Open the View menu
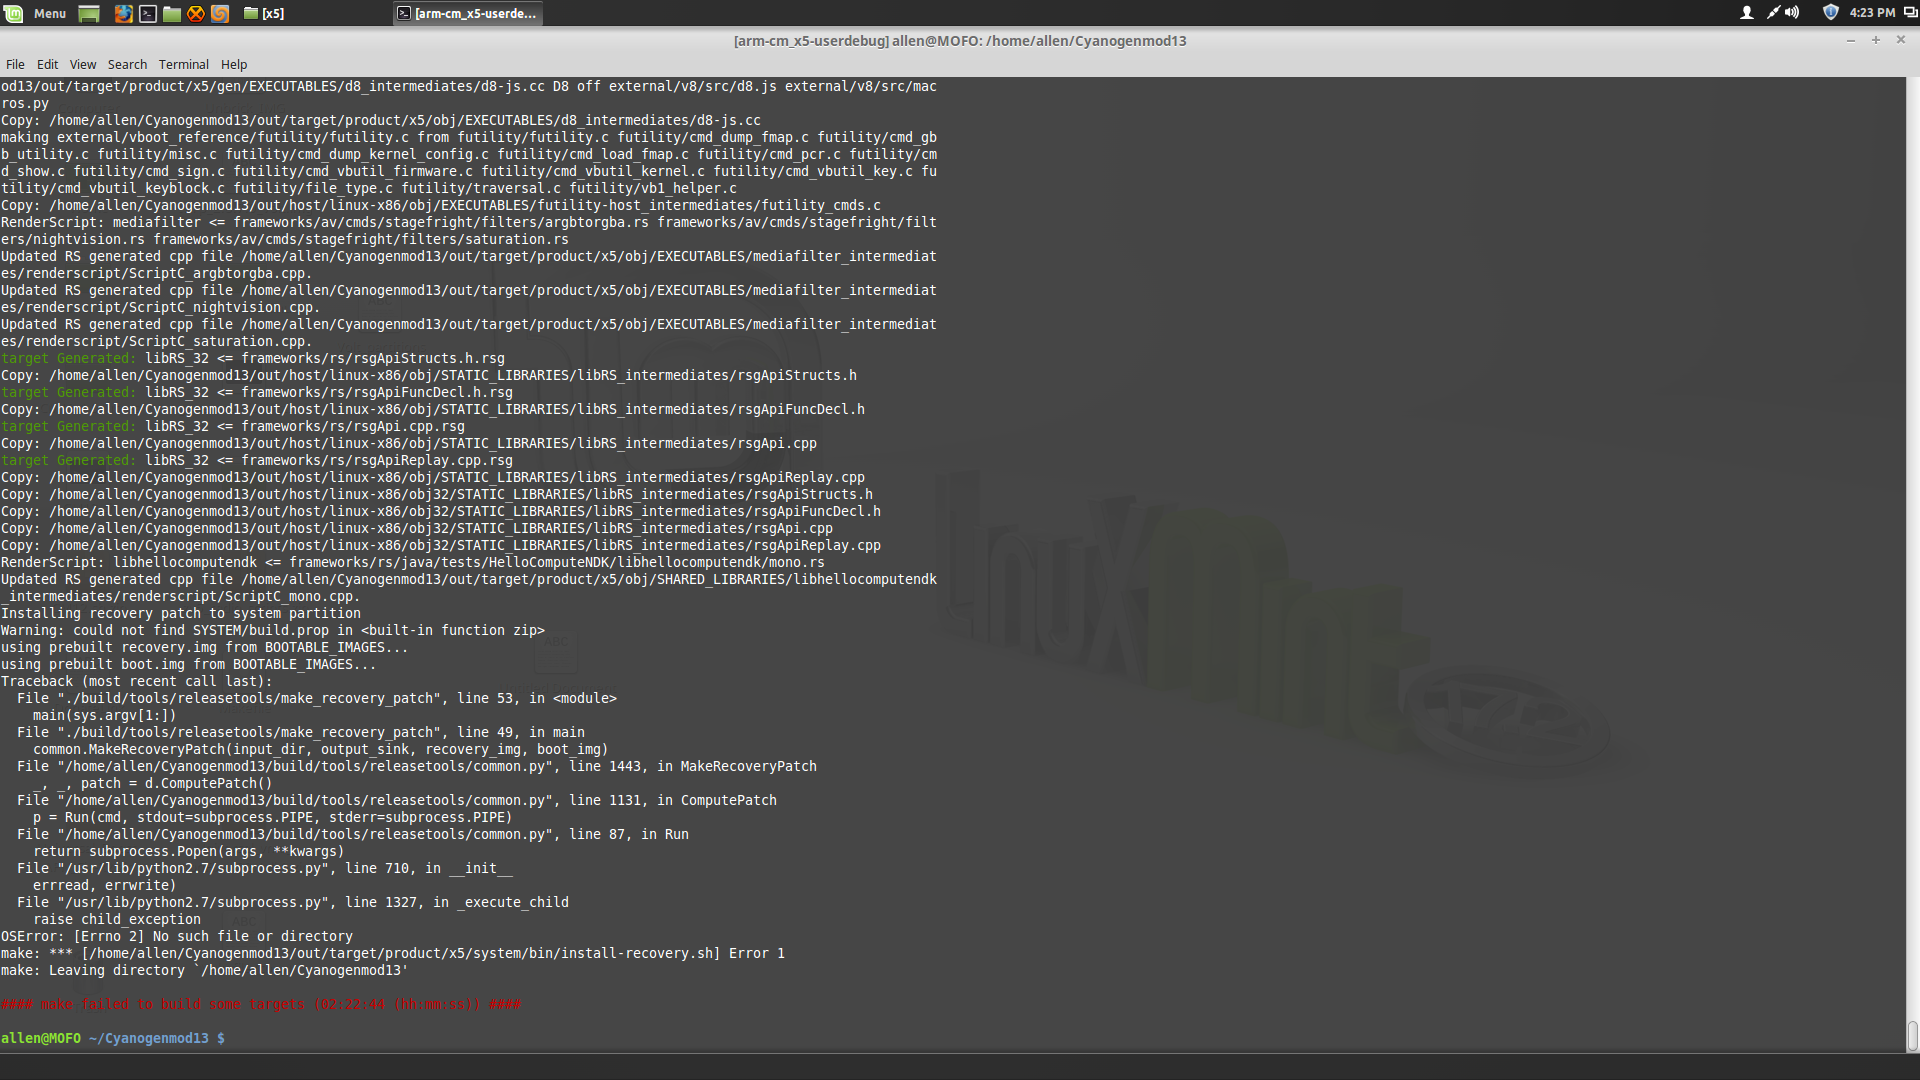 (x=83, y=64)
